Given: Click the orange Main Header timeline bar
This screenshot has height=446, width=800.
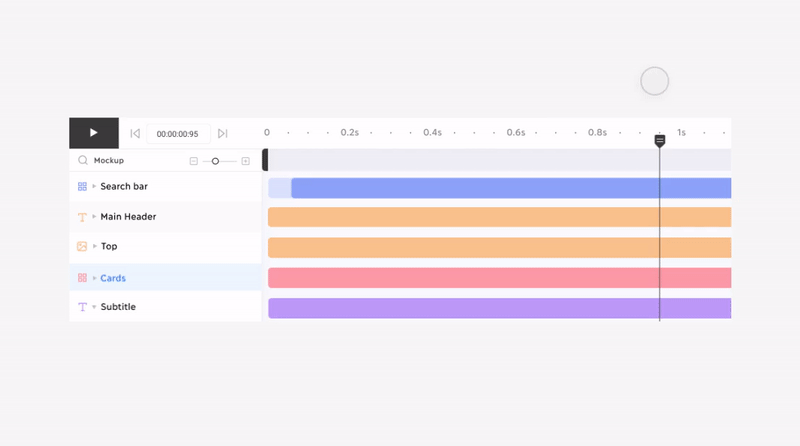Looking at the screenshot, I should 499,217.
